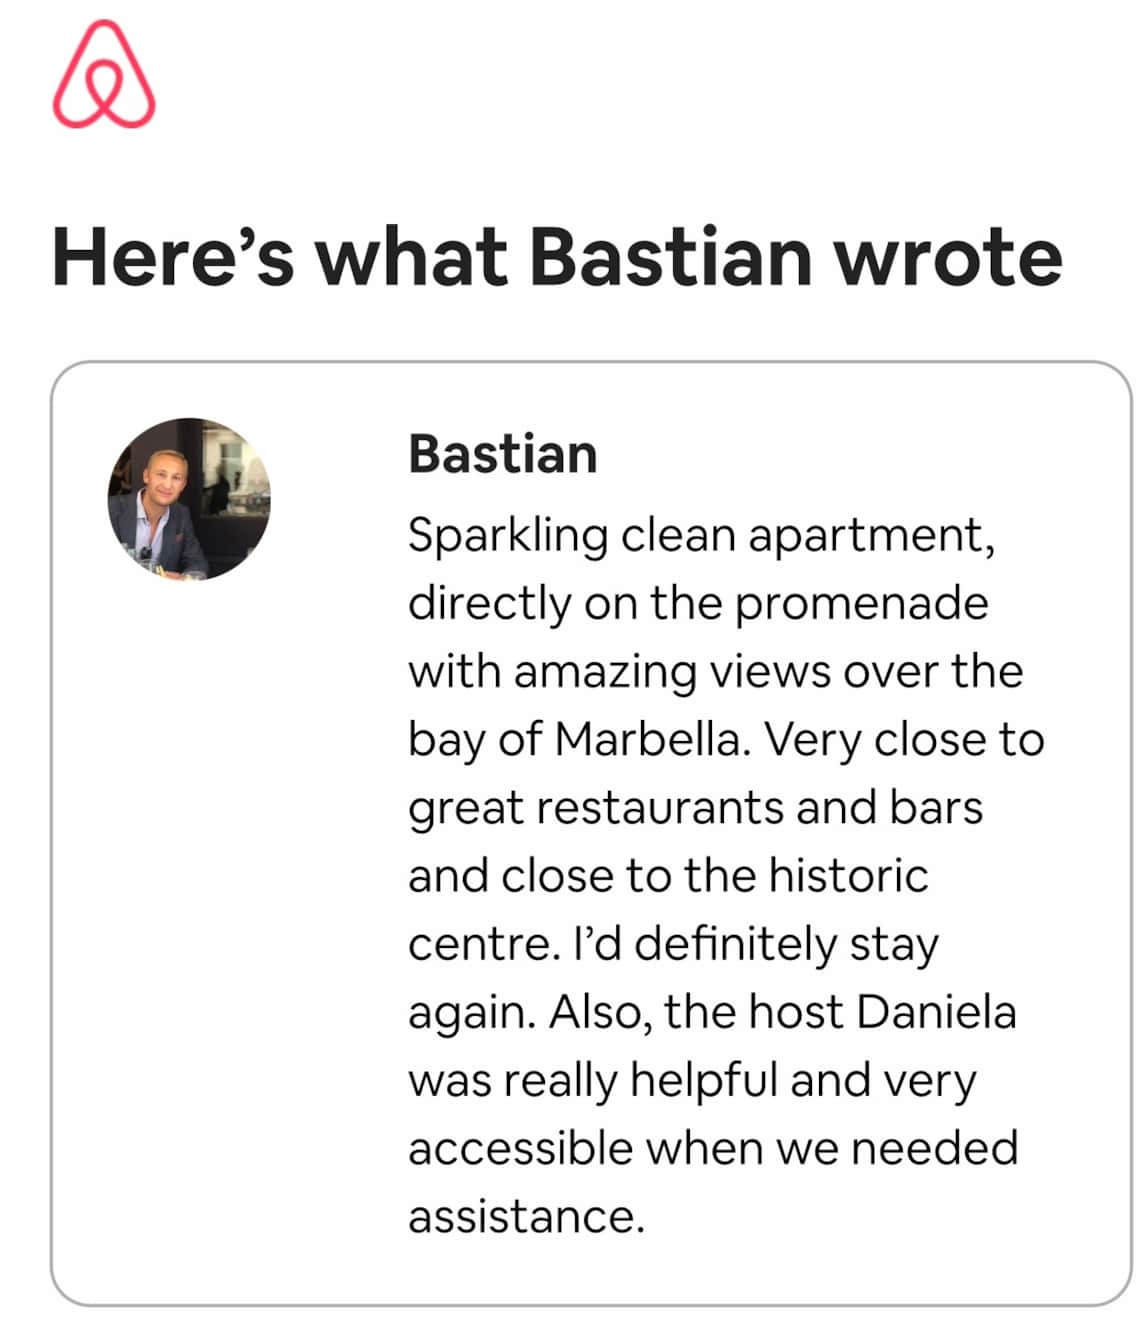Click the 'accessible when we needed' line

coord(713,1148)
